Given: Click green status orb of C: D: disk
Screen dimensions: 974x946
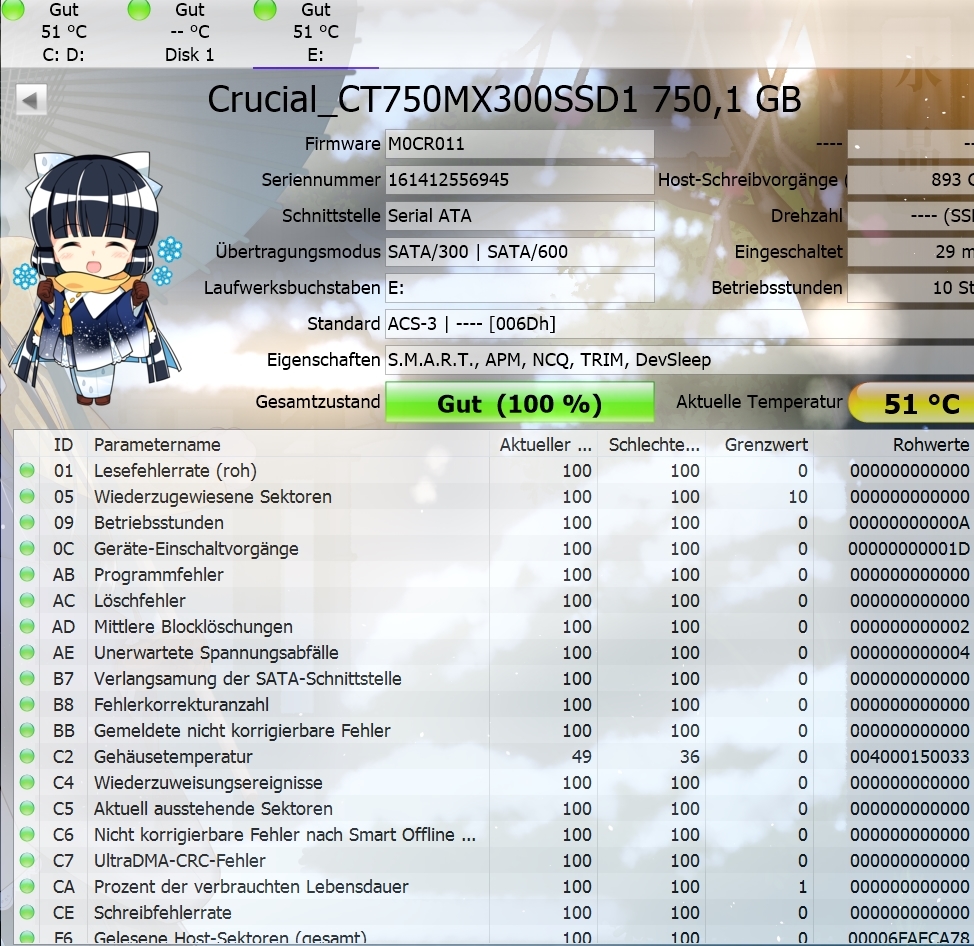Looking at the screenshot, I should point(13,9).
